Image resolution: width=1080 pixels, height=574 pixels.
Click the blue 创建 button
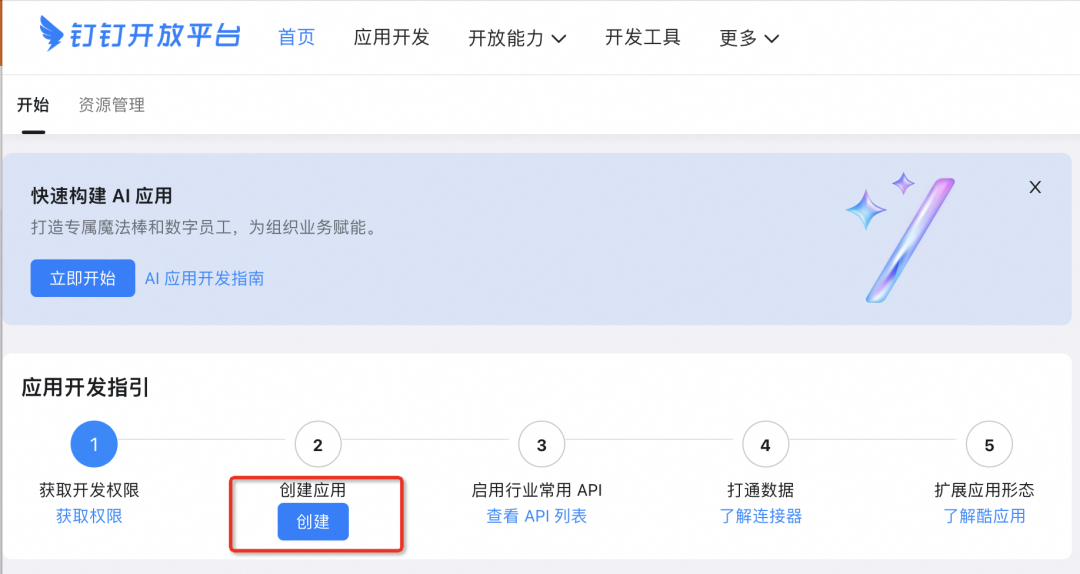pyautogui.click(x=313, y=522)
